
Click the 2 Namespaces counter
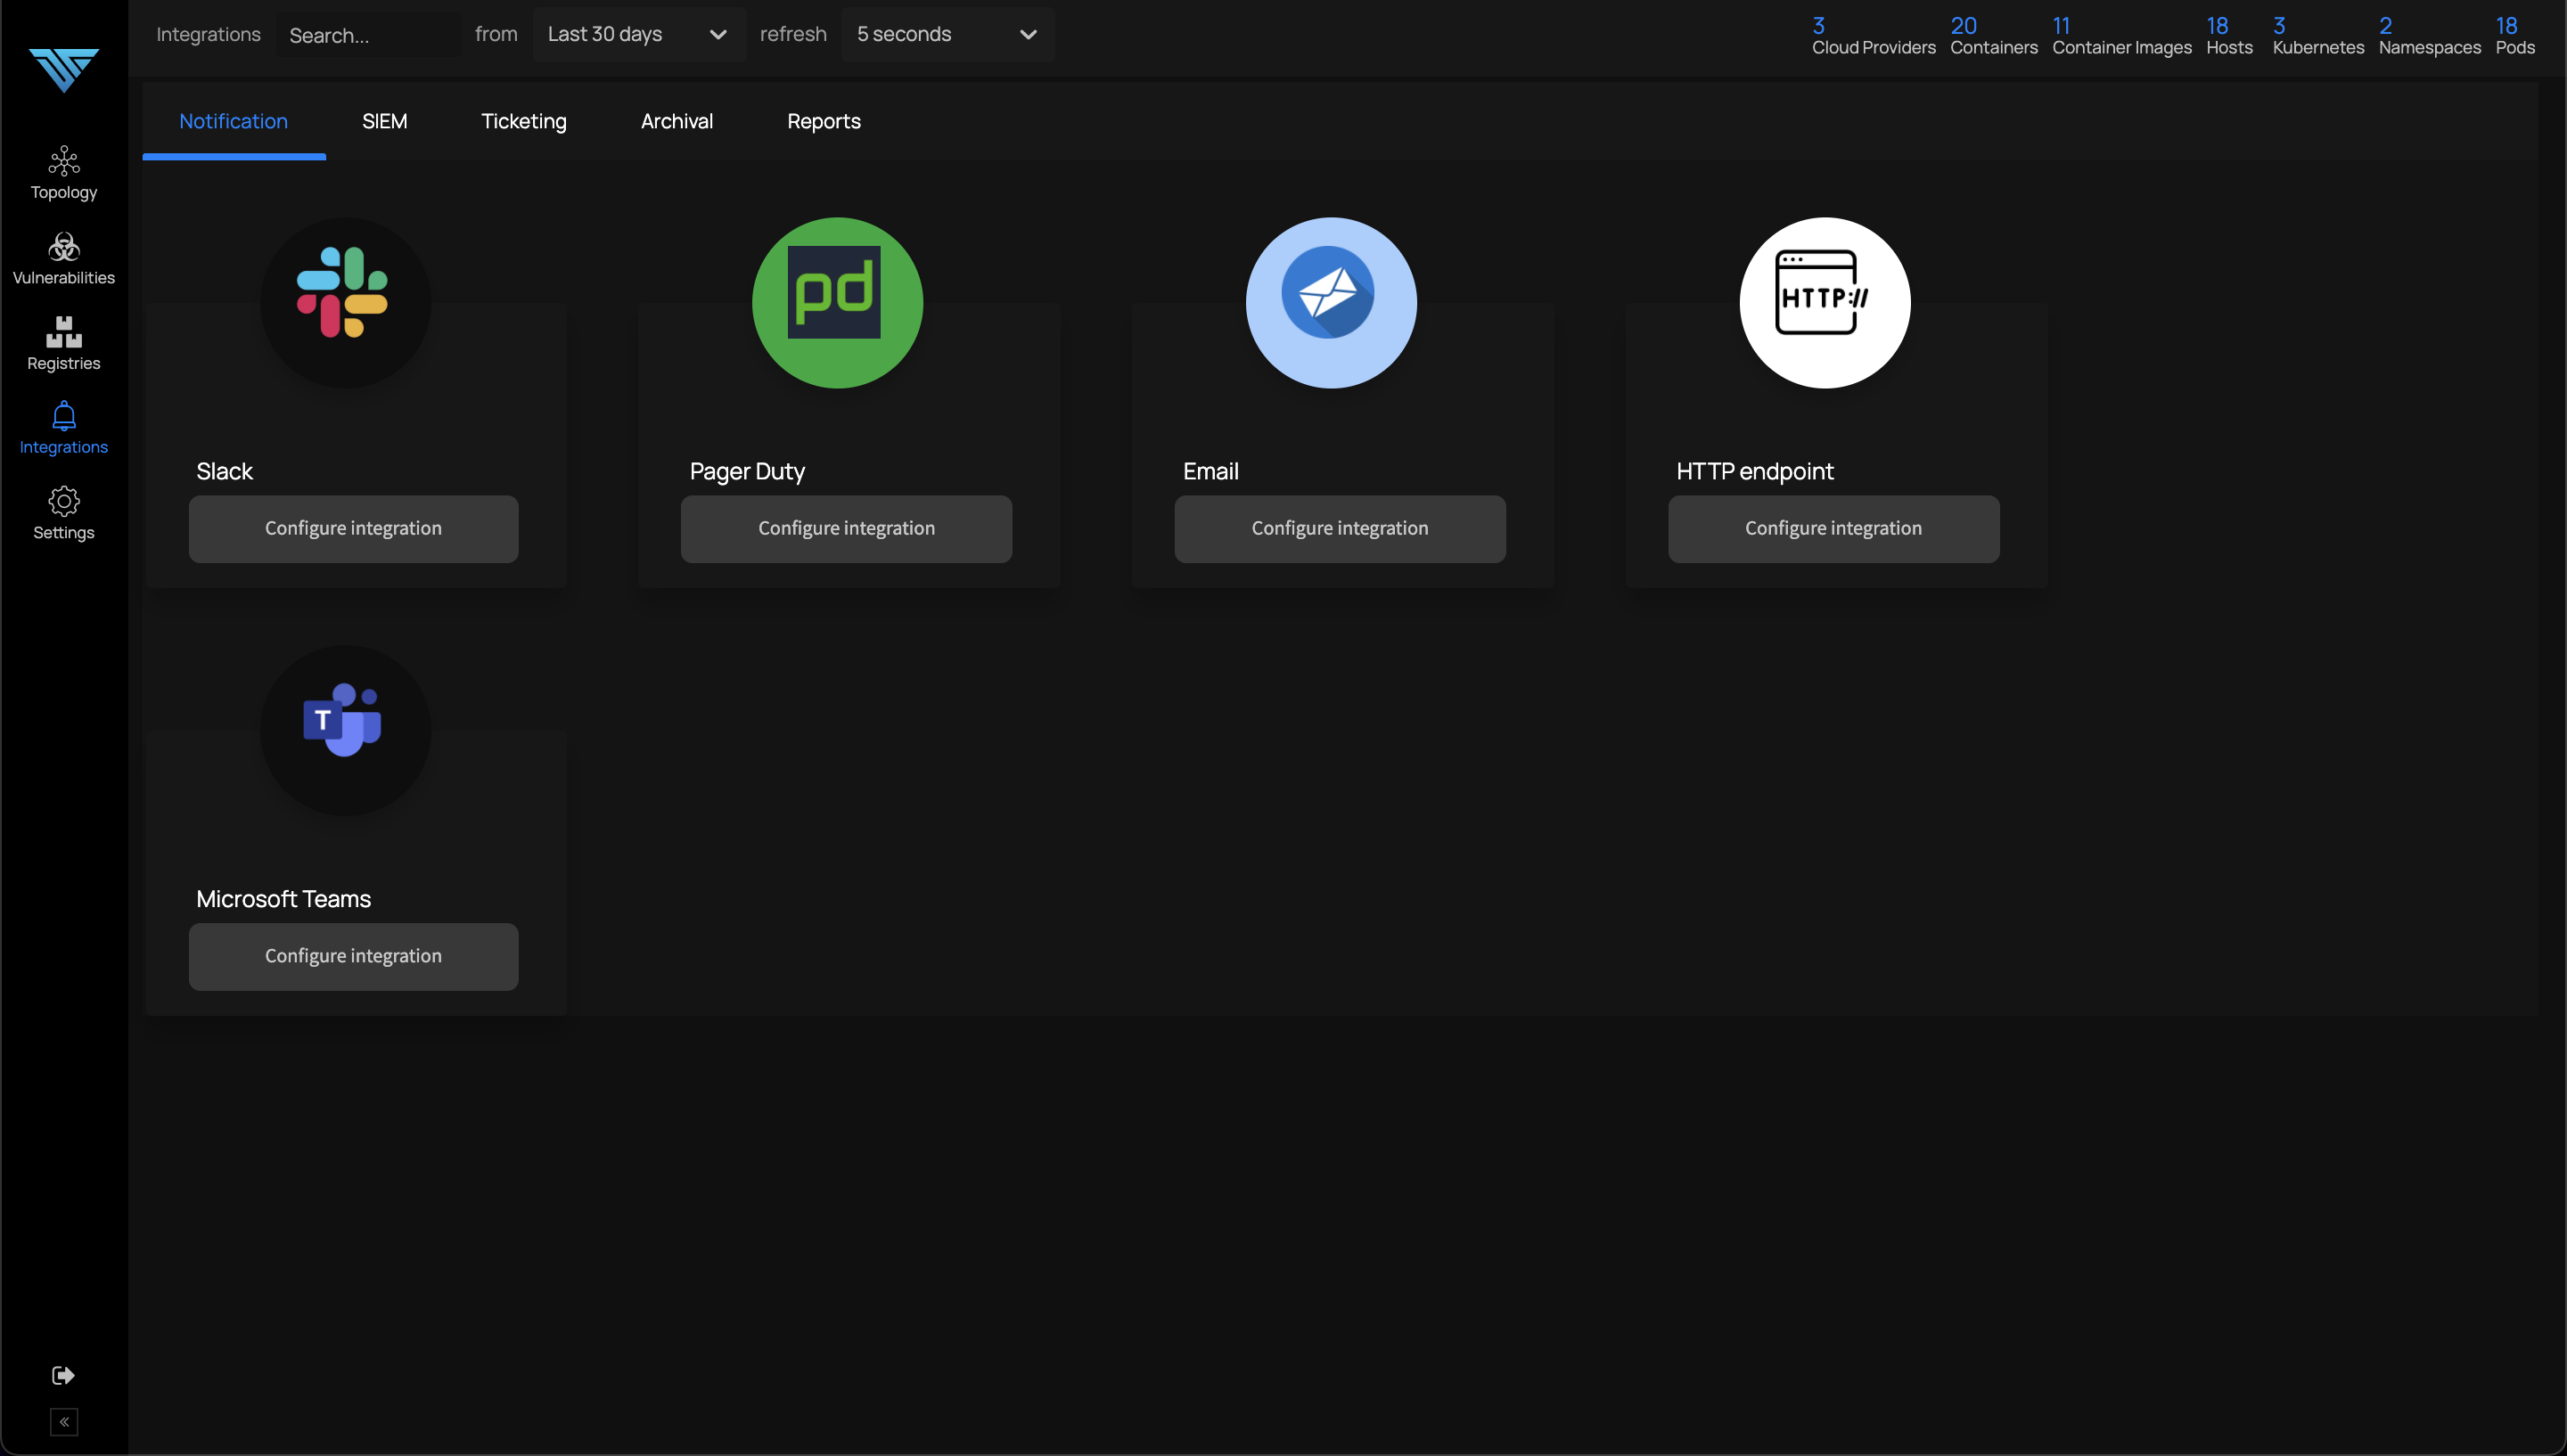[2429, 36]
